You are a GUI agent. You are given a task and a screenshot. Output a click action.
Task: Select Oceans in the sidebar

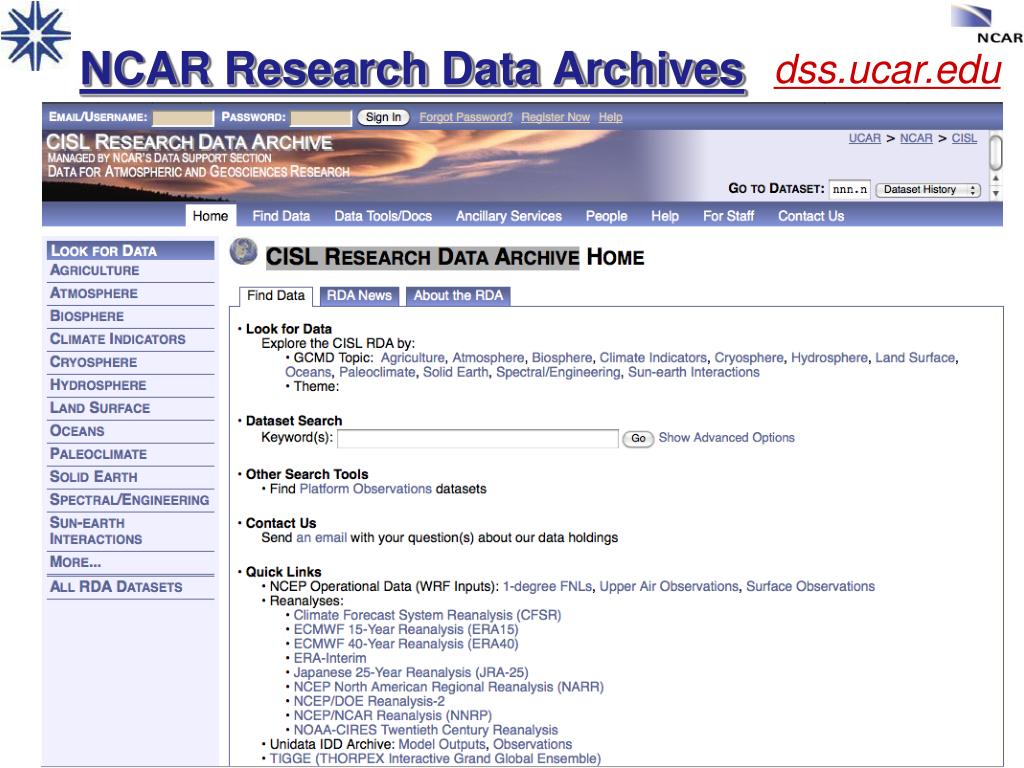coord(77,431)
